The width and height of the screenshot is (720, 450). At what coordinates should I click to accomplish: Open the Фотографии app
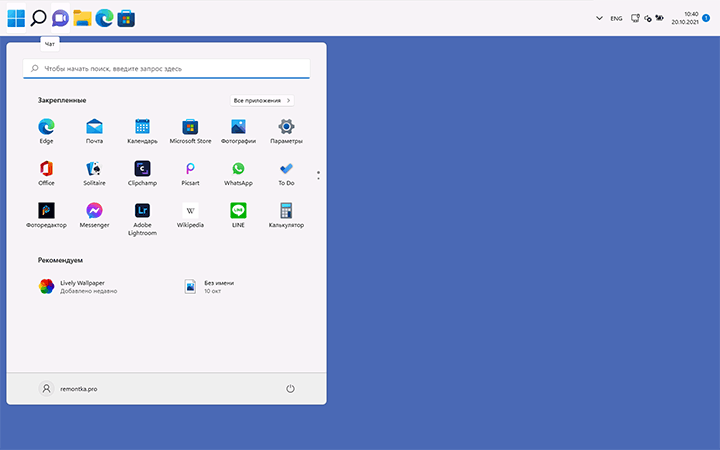point(238,131)
